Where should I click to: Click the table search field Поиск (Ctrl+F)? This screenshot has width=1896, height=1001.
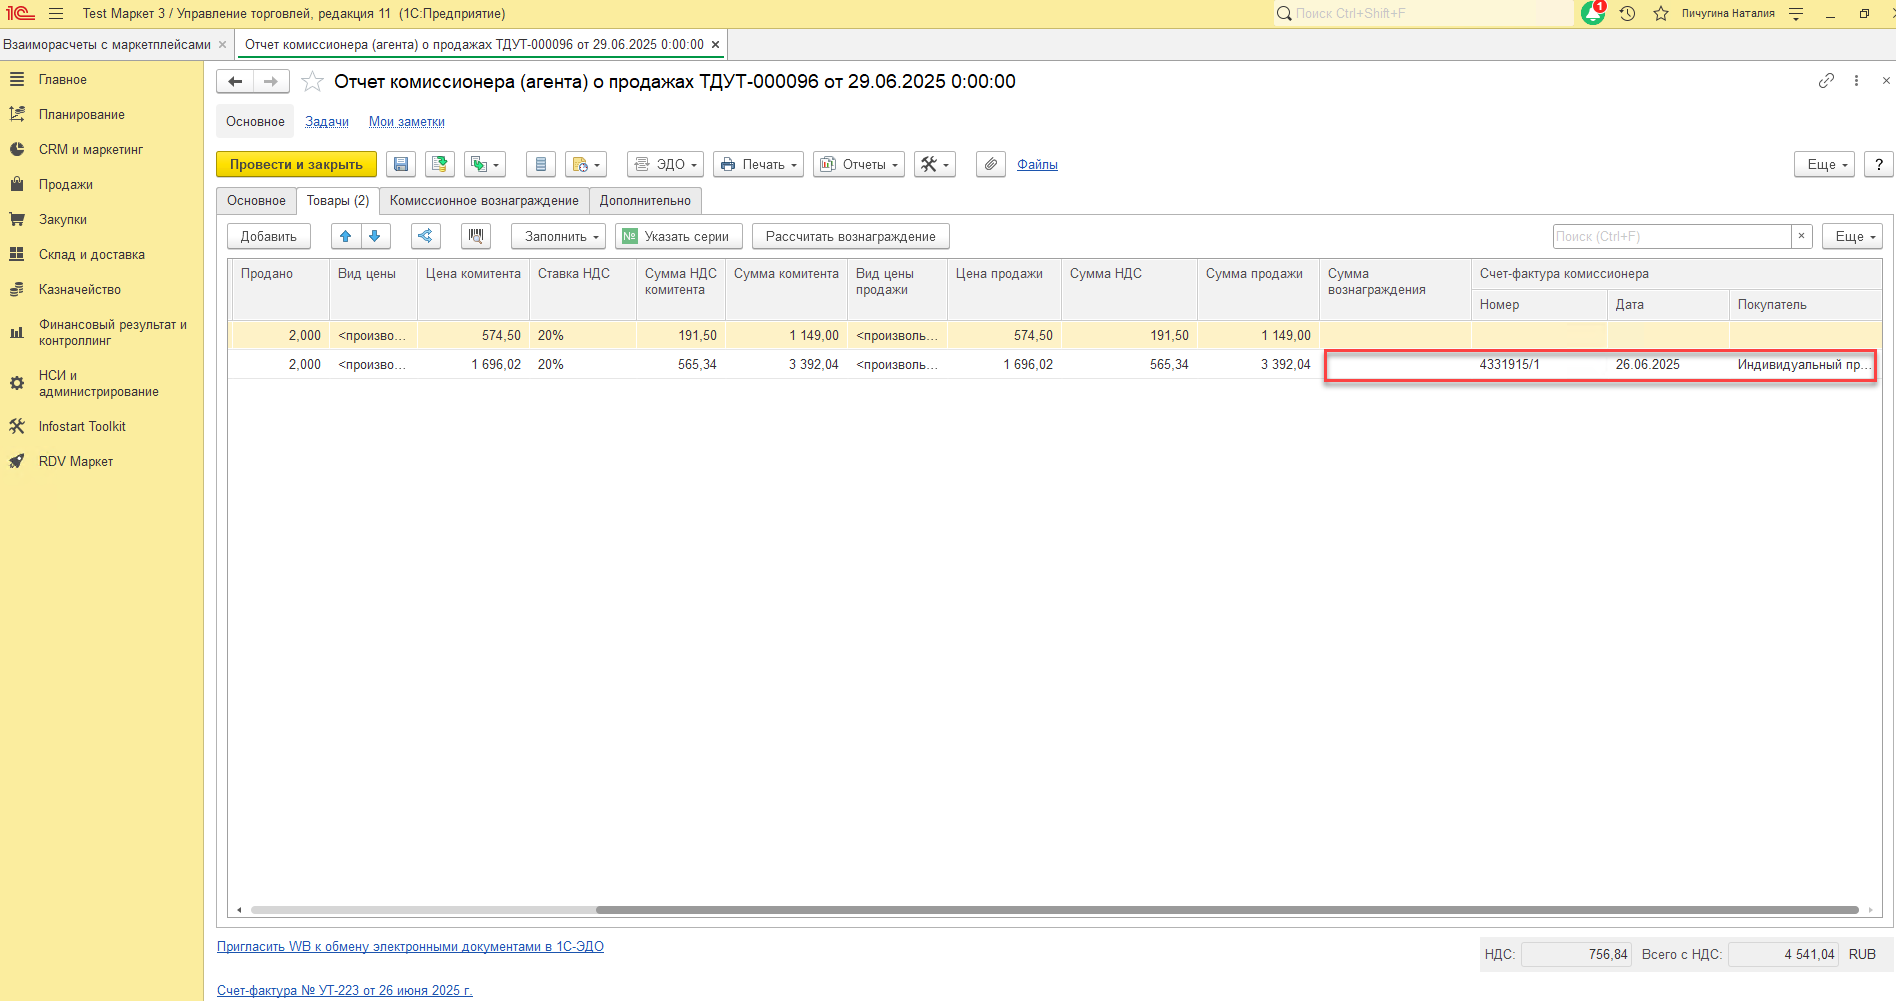tap(1670, 237)
